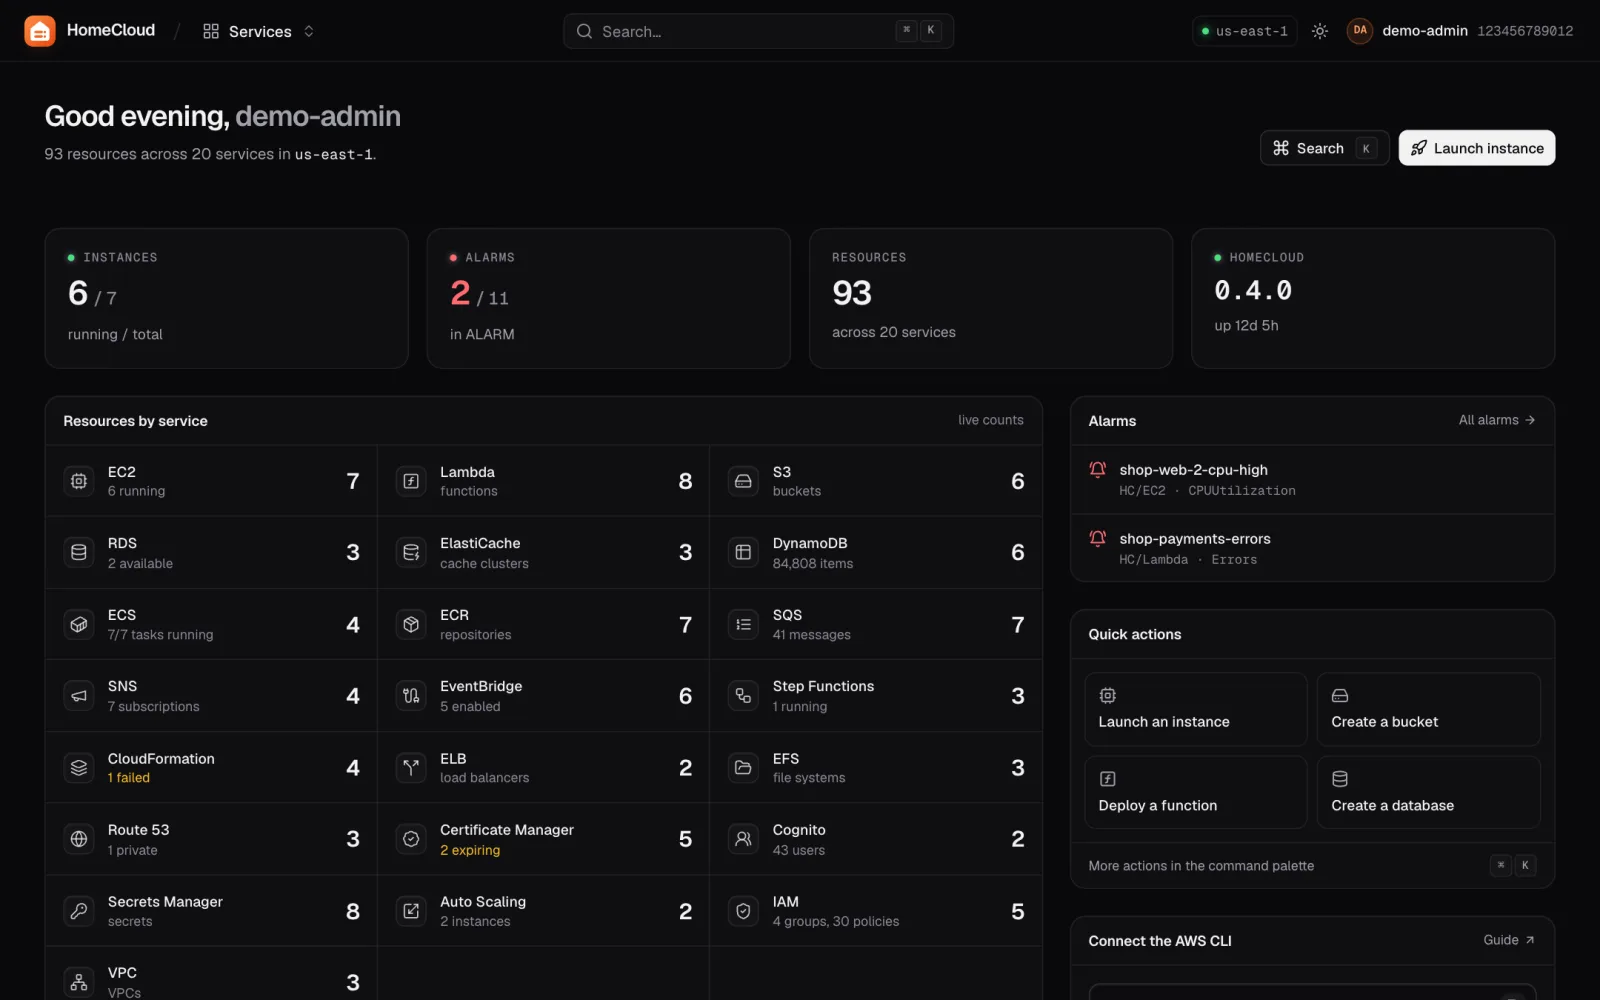Click the 7/7 tasks running text
The image size is (1600, 1000).
(x=160, y=635)
